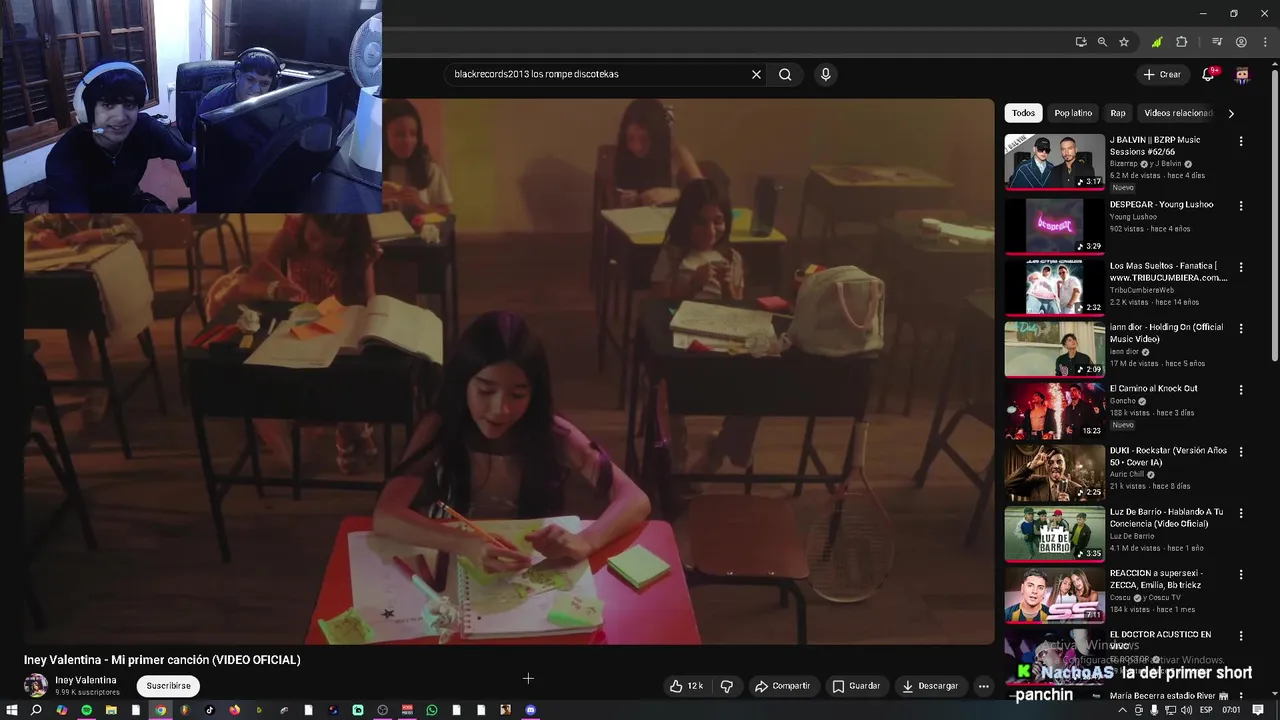Open OBS Studio from the taskbar
This screenshot has width=1280, height=720.
pos(382,710)
